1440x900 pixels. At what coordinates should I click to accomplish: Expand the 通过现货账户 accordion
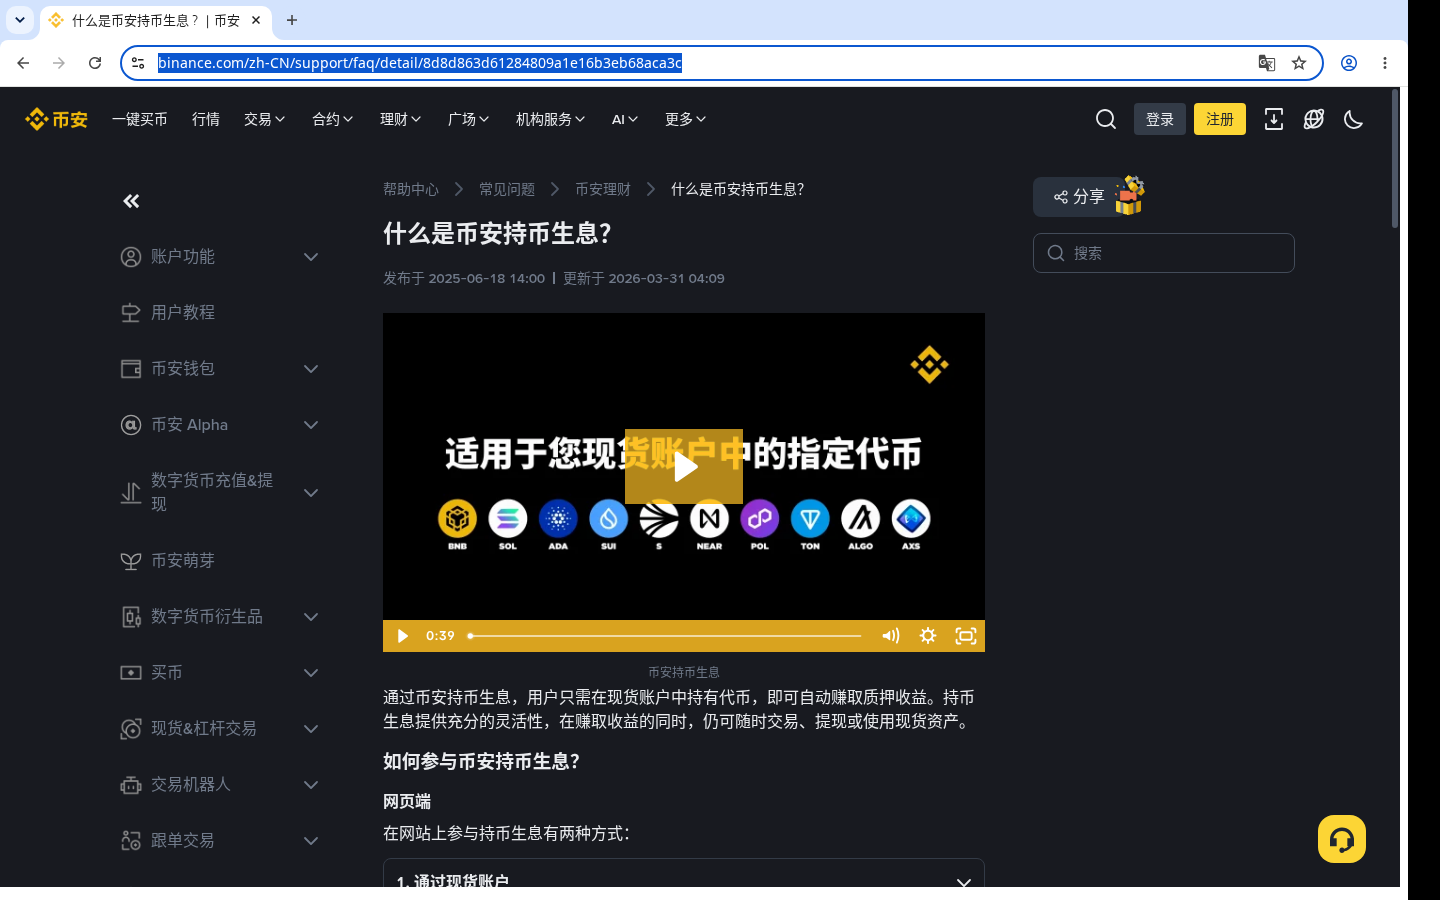click(x=684, y=873)
